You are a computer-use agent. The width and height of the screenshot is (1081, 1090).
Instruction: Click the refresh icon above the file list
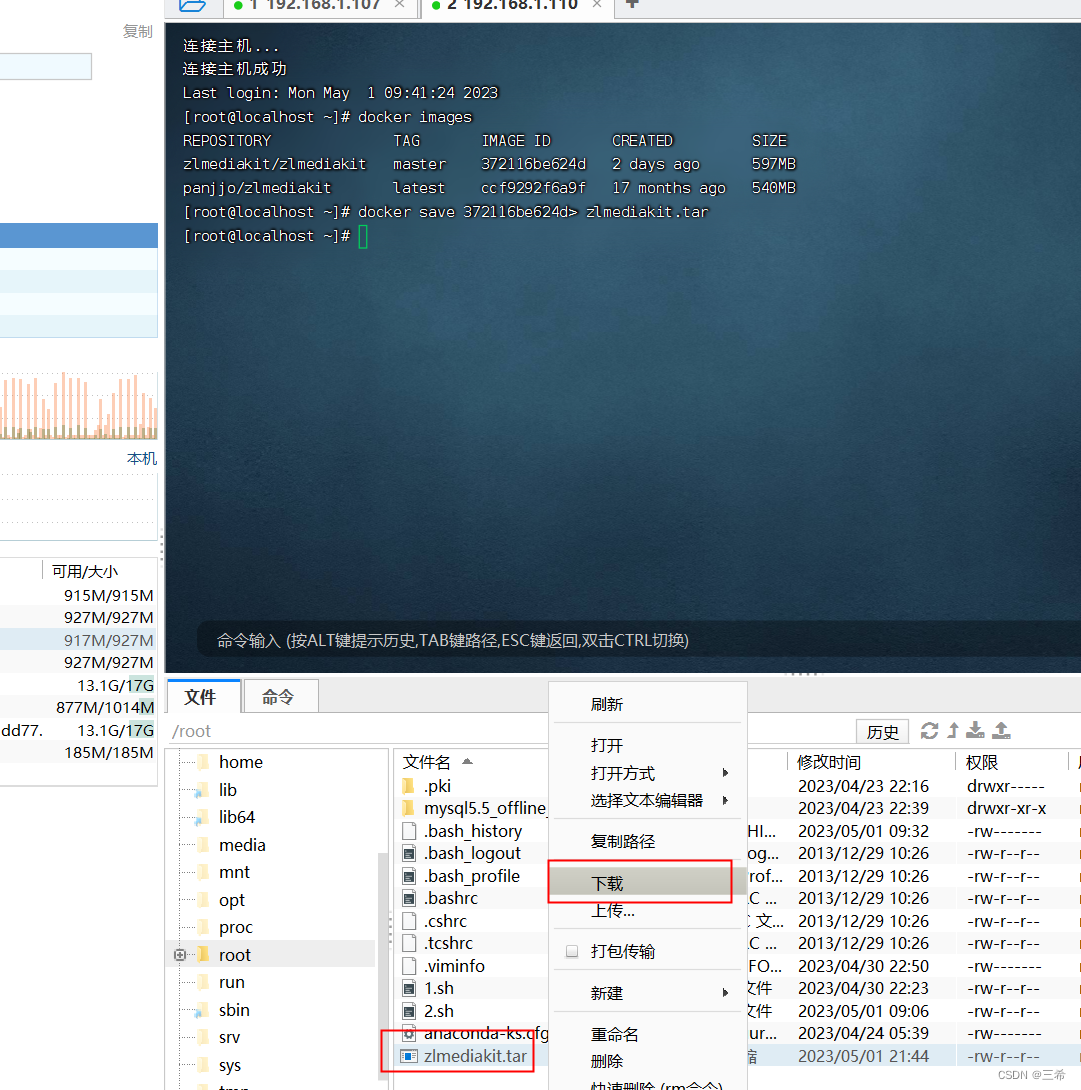pyautogui.click(x=930, y=730)
